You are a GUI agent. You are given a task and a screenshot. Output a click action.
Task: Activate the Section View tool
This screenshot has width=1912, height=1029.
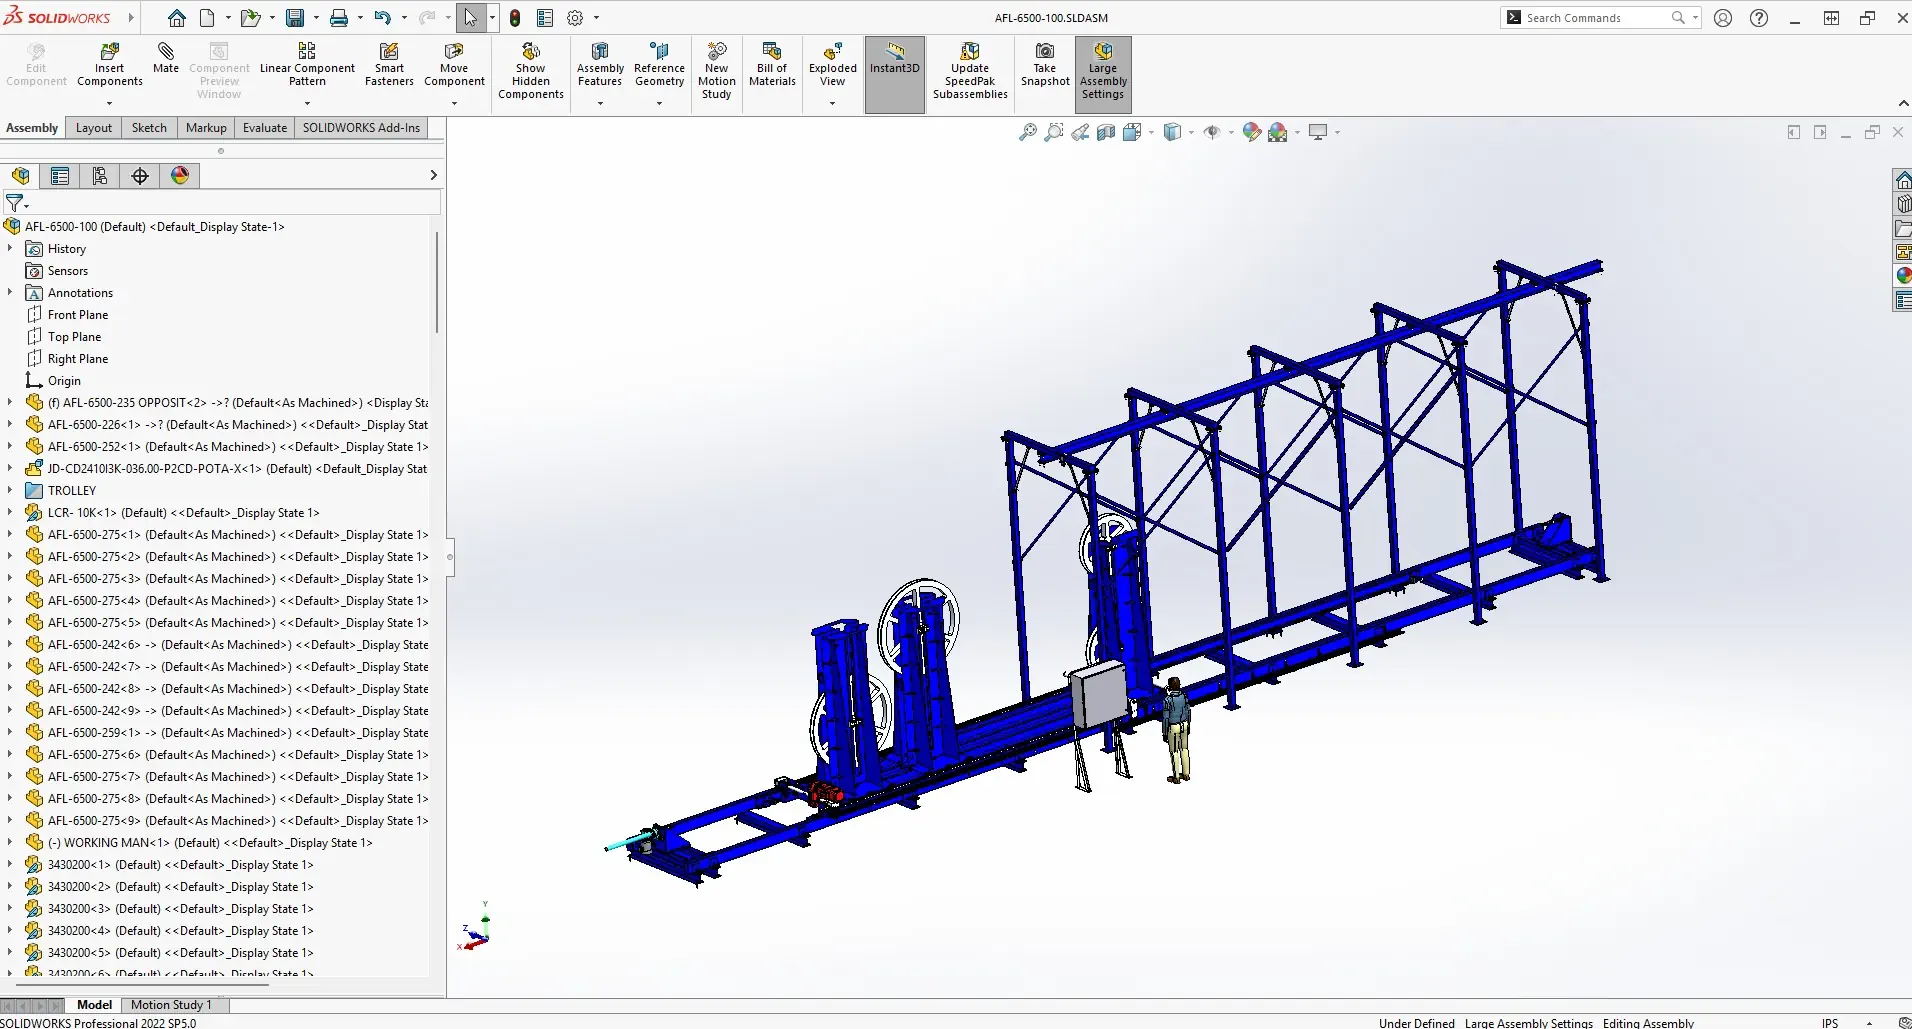pyautogui.click(x=1106, y=131)
